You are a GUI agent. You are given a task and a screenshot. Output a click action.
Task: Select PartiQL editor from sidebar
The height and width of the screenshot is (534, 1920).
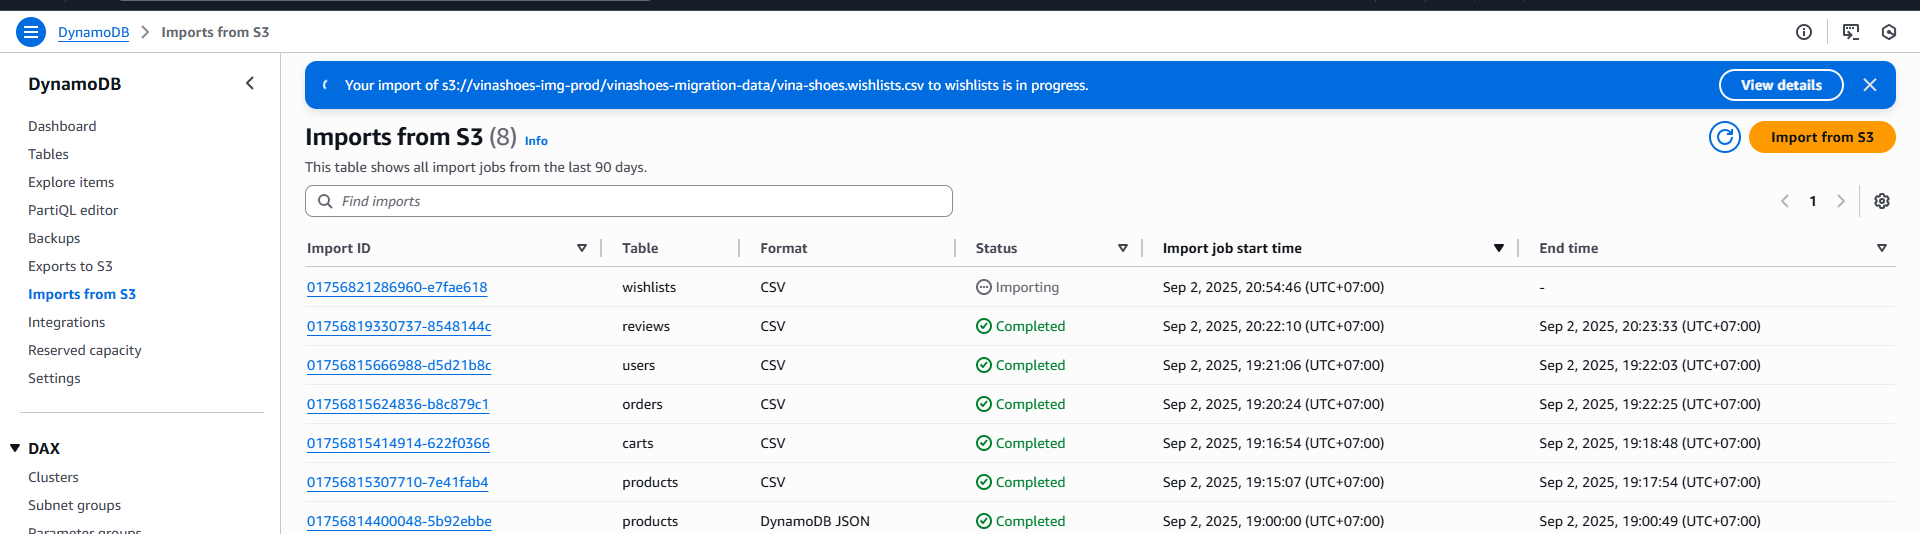(73, 210)
